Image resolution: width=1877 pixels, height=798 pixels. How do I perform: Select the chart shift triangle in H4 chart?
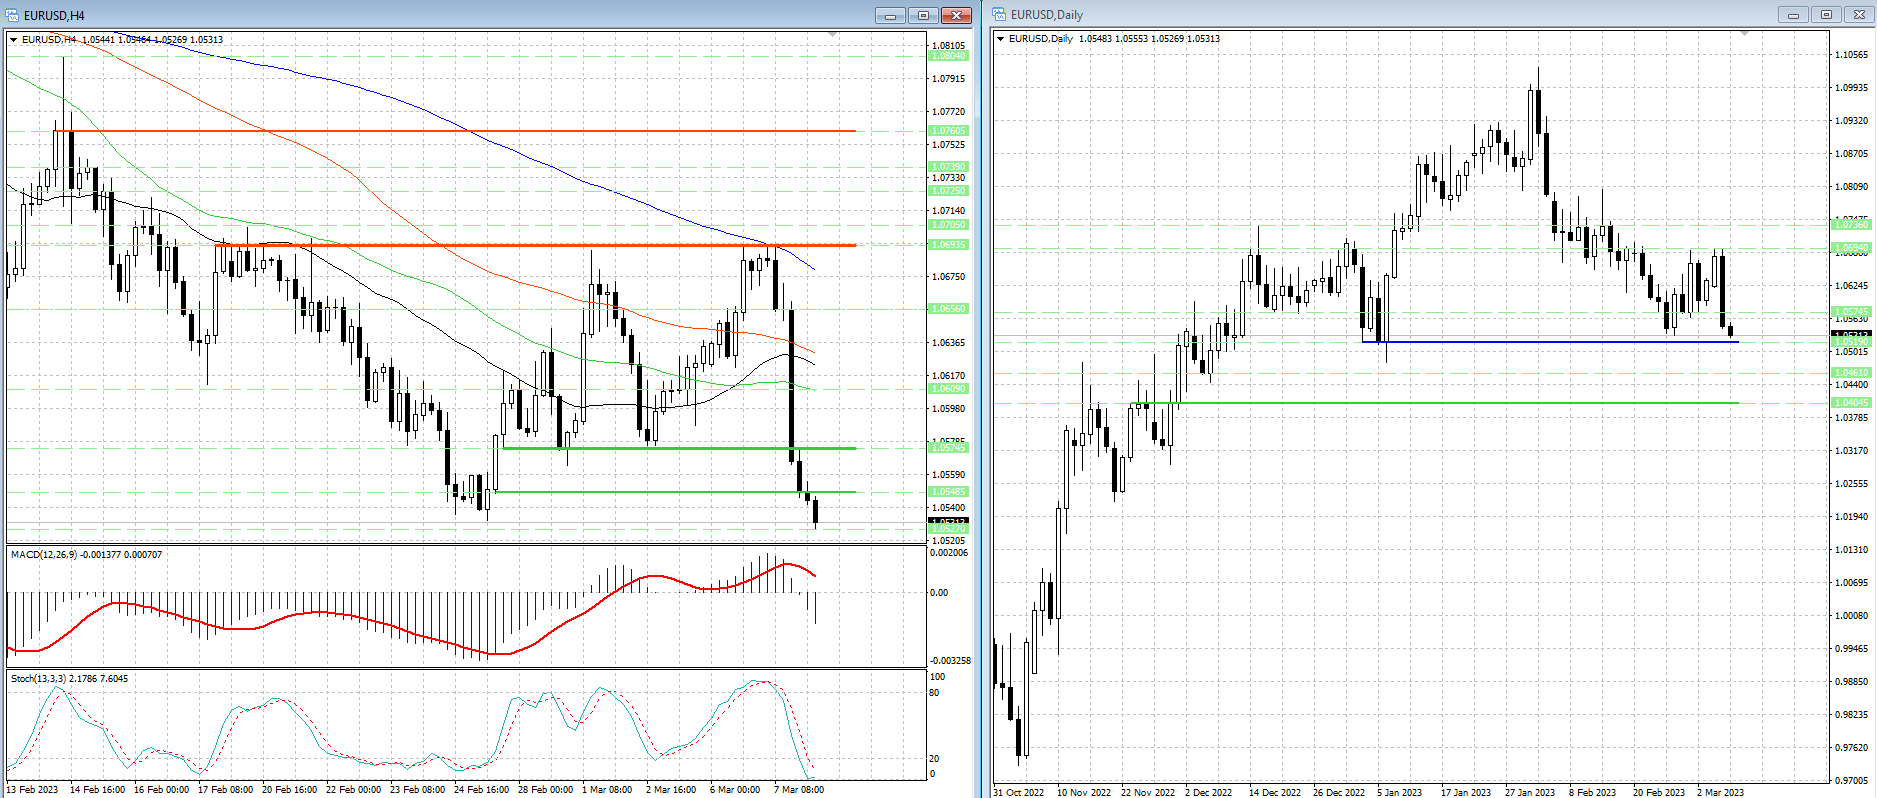coord(833,35)
